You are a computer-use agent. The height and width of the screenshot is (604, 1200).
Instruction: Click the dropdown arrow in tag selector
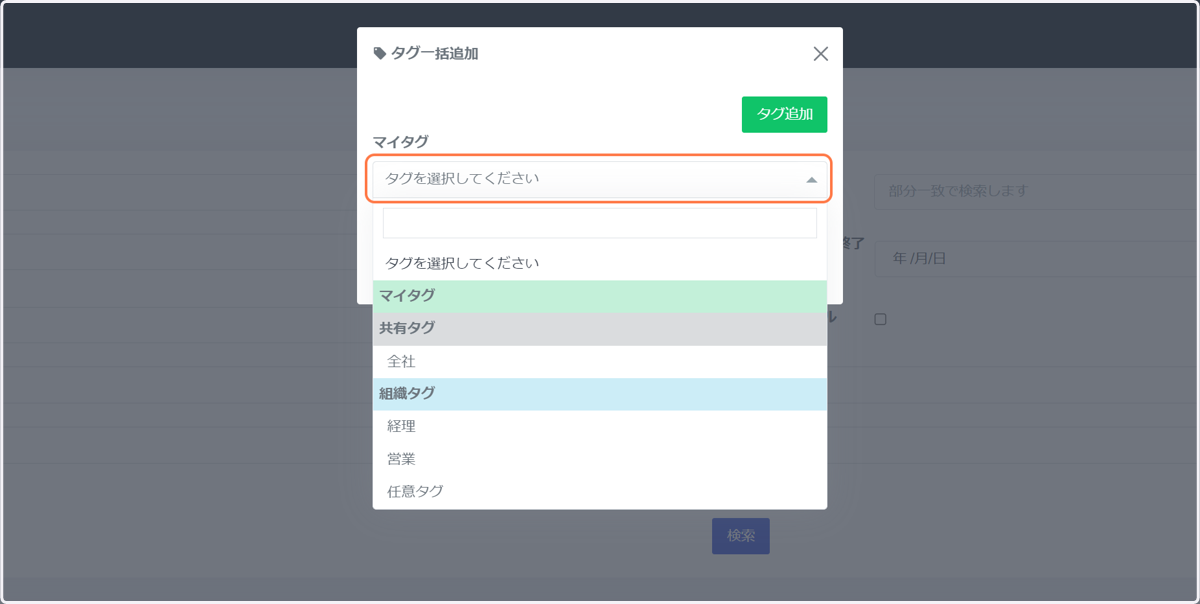(811, 180)
